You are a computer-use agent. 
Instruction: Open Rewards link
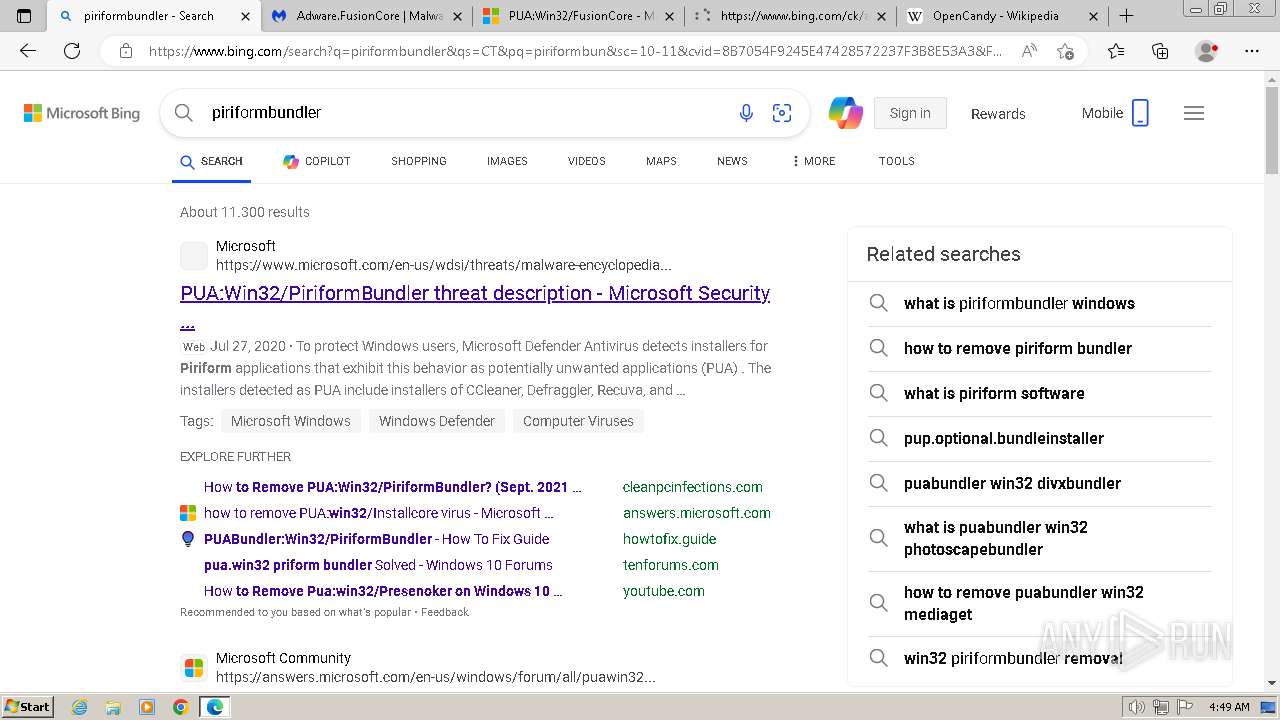click(998, 114)
